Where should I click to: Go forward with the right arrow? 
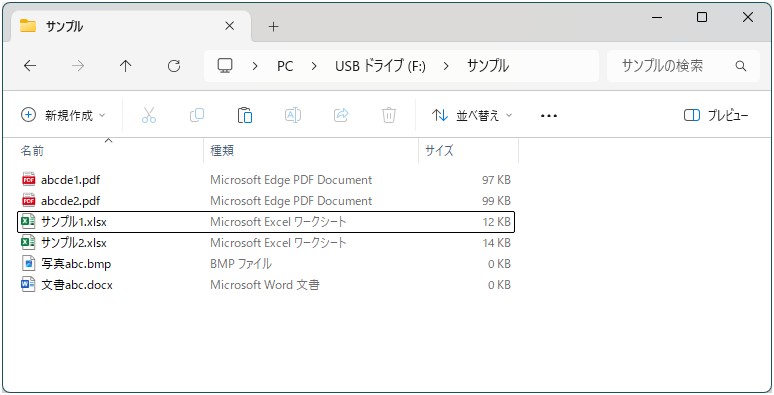tap(78, 66)
